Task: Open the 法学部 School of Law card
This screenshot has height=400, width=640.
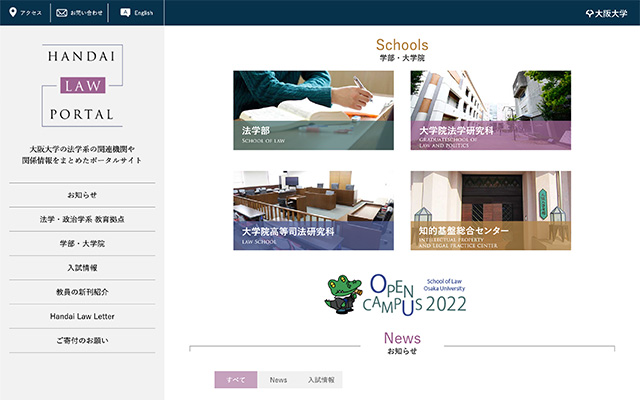Action: pyautogui.click(x=313, y=110)
